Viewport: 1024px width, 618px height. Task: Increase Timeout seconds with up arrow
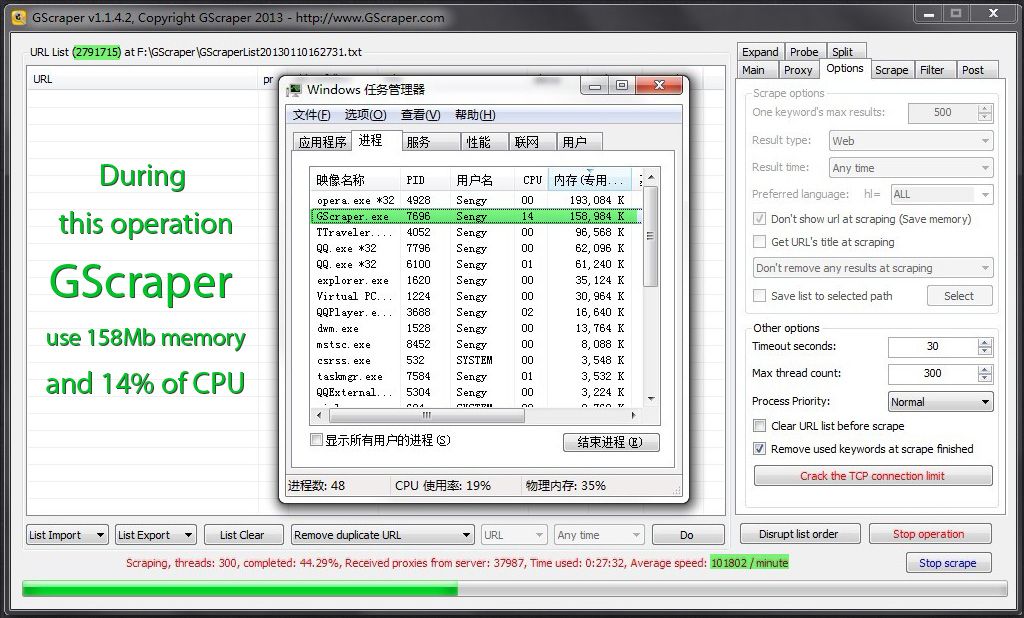point(985,342)
